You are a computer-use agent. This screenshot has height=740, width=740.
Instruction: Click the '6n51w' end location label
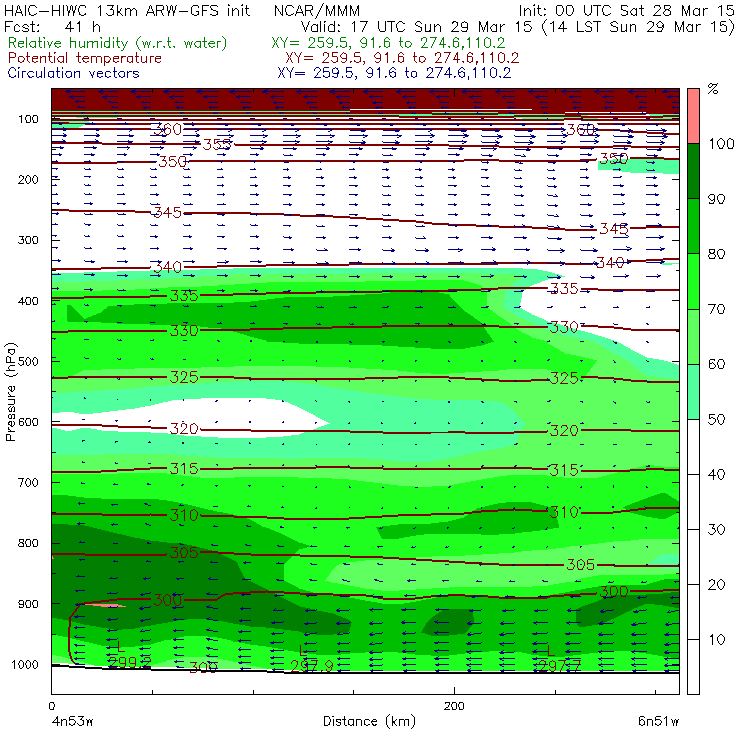click(x=658, y=722)
